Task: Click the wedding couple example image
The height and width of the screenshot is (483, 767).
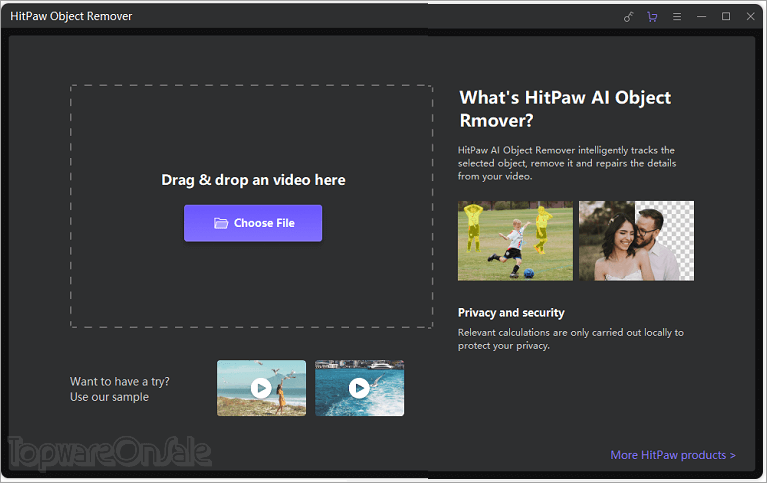Action: (x=636, y=241)
